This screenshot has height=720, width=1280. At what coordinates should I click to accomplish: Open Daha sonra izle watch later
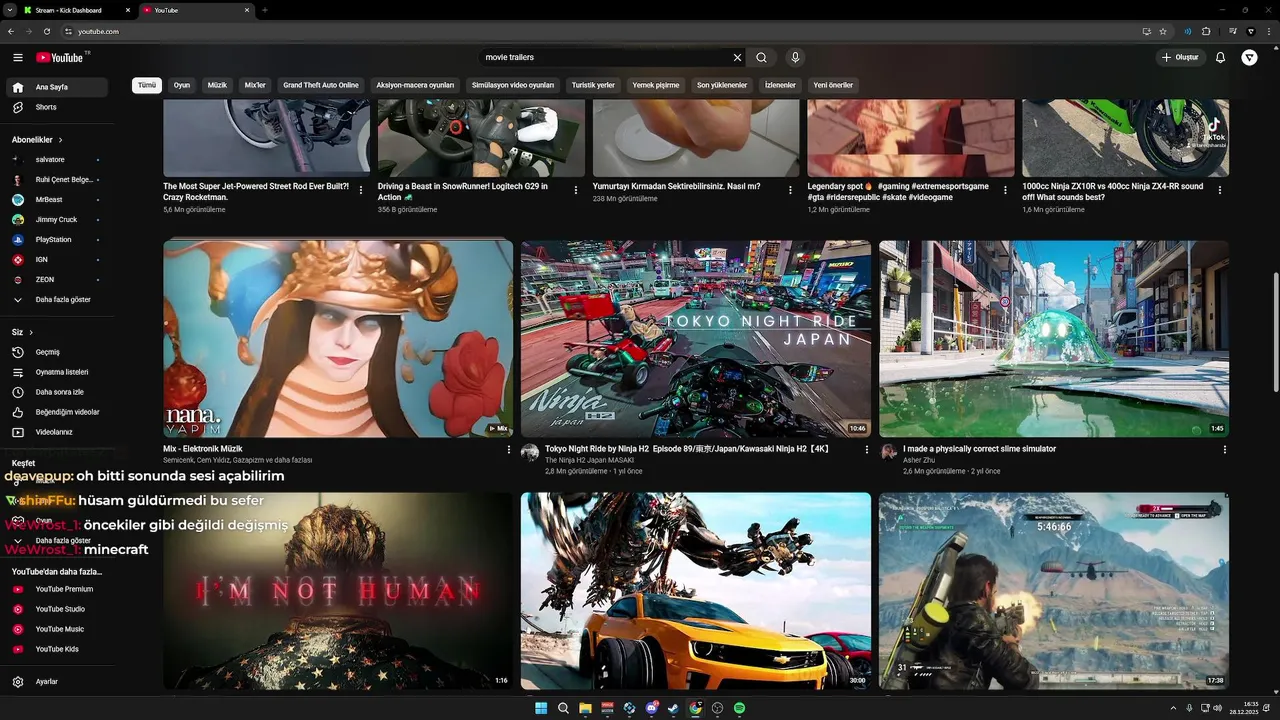(x=55, y=392)
